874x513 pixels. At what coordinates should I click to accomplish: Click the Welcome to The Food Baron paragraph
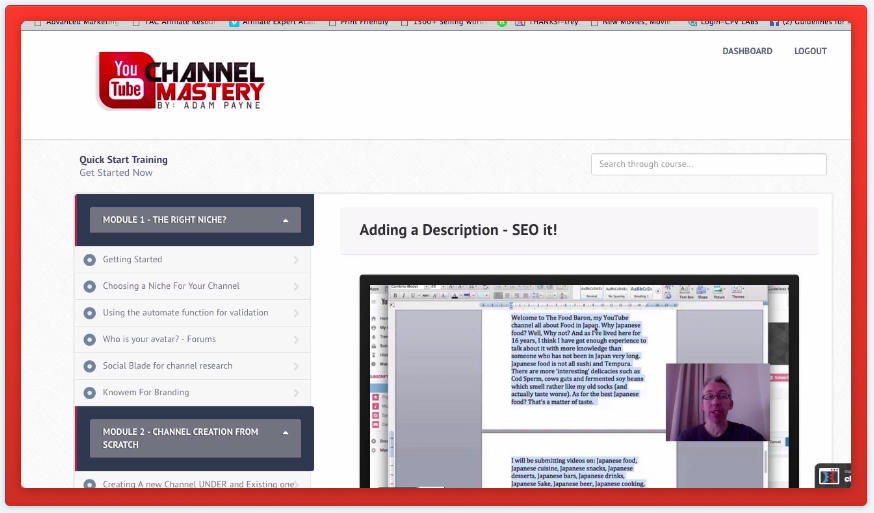coord(578,360)
